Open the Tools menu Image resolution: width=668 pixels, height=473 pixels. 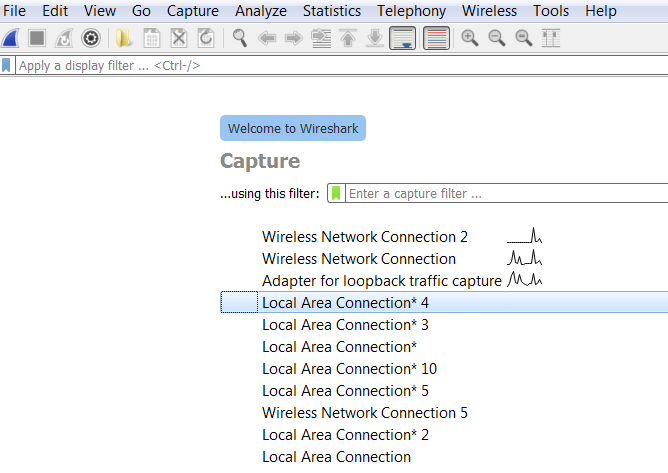(551, 11)
